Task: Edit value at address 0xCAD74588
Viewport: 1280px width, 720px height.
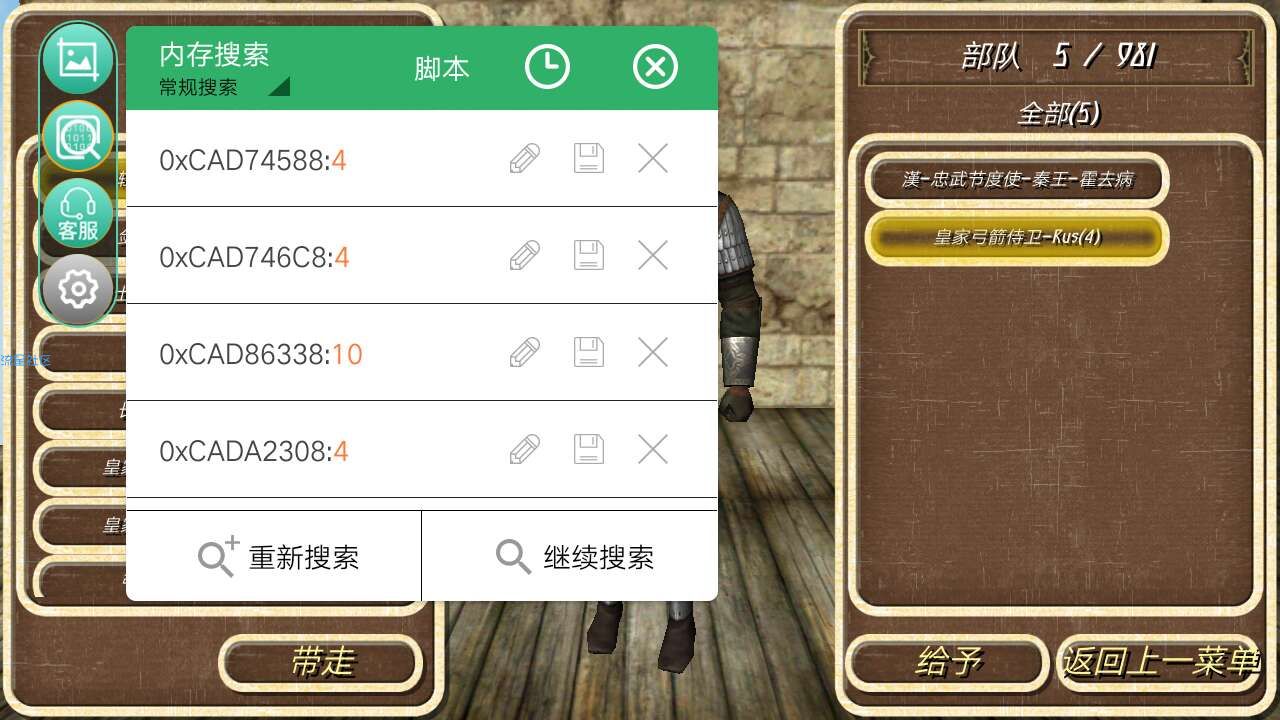Action: 524,158
